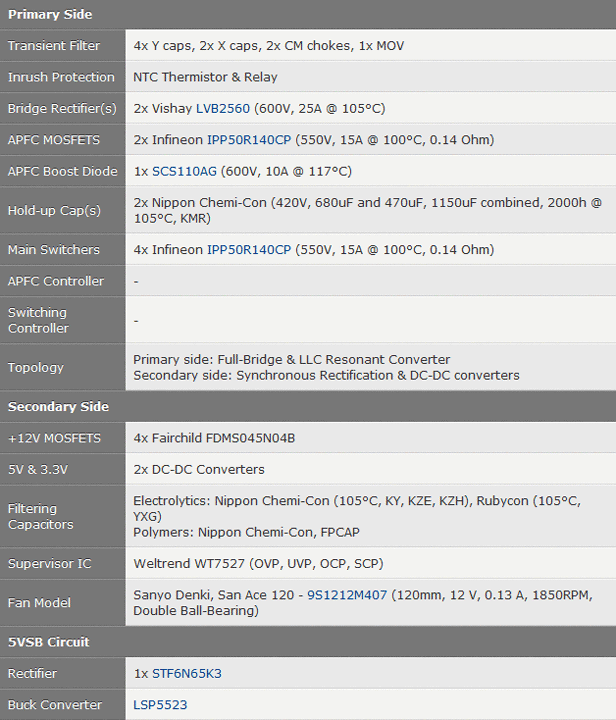The height and width of the screenshot is (720, 616).
Task: Open the LSP5523 buck converter link
Action: (x=160, y=705)
